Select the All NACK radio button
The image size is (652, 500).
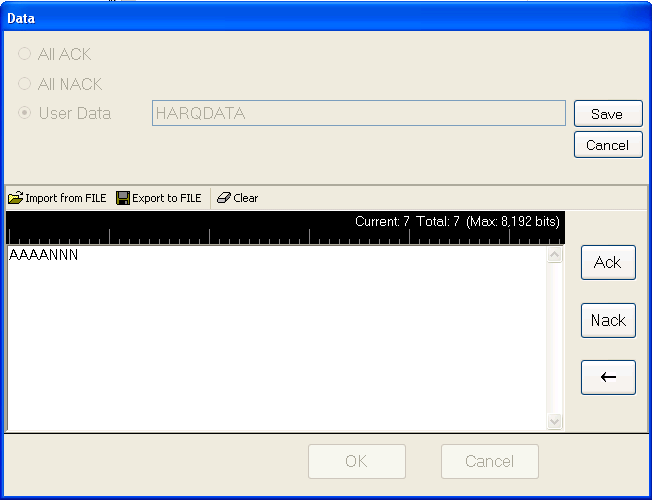point(25,84)
